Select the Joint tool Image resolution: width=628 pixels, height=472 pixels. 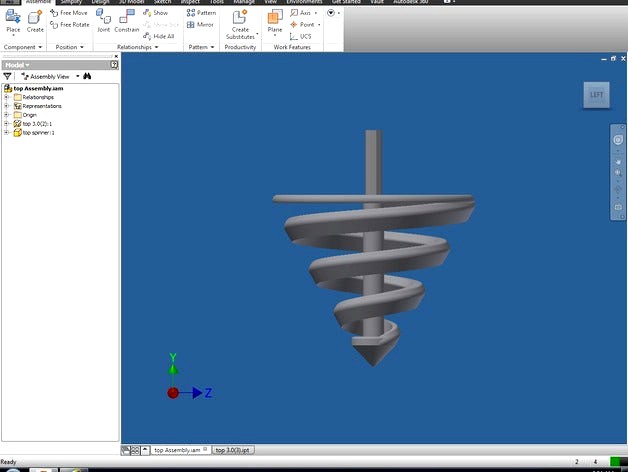tap(103, 18)
